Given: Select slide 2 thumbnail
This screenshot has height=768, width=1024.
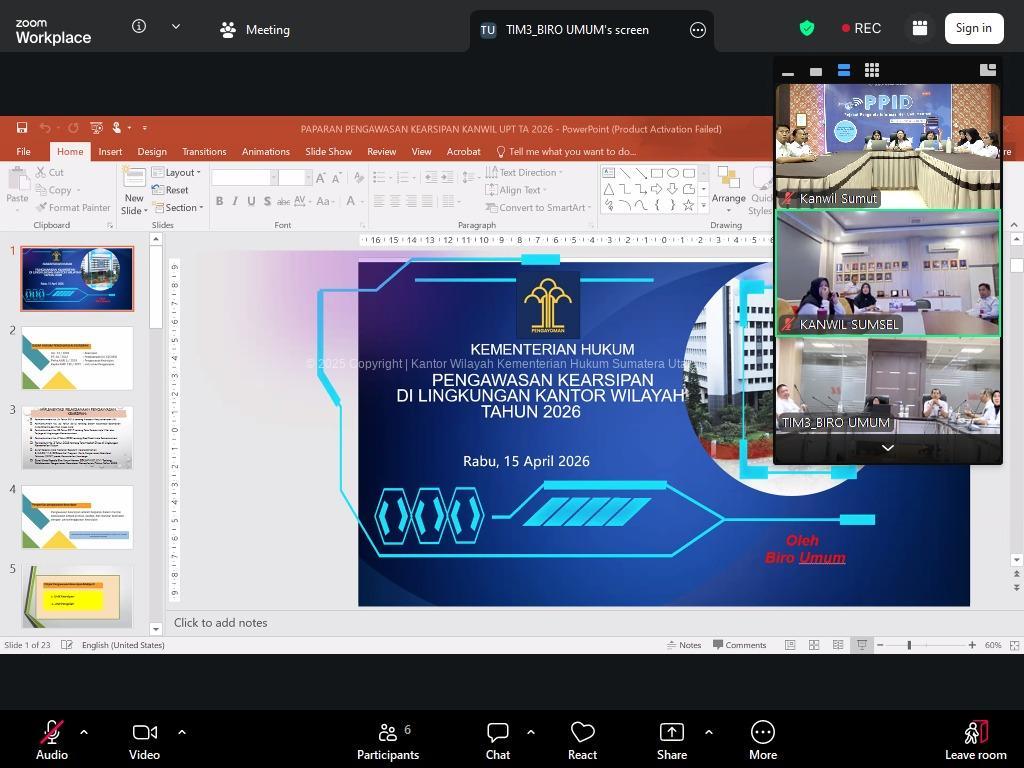Looking at the screenshot, I should [78, 358].
